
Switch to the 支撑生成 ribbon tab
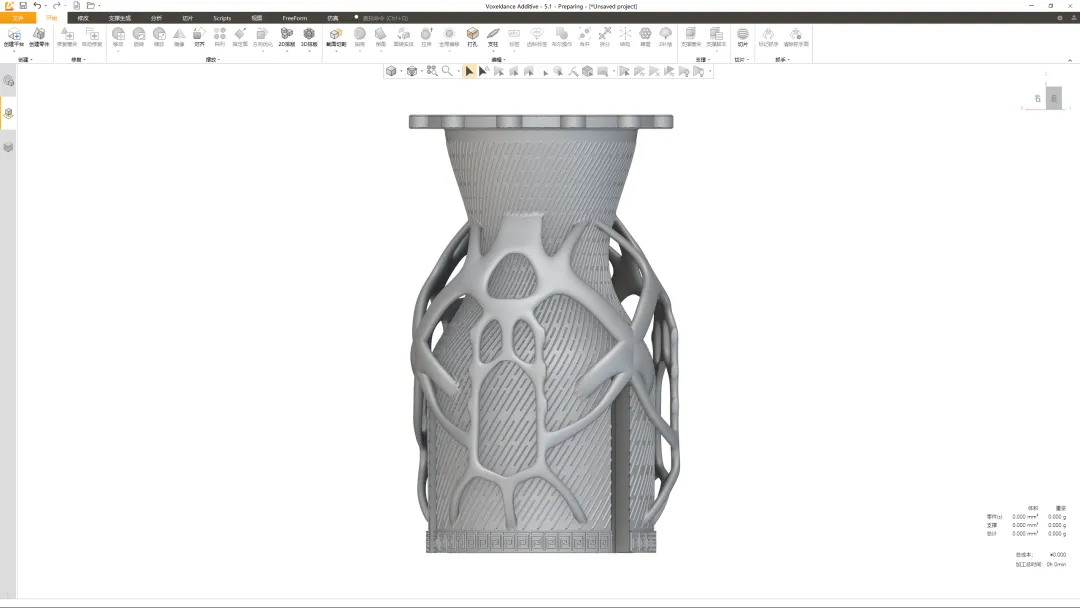(119, 18)
